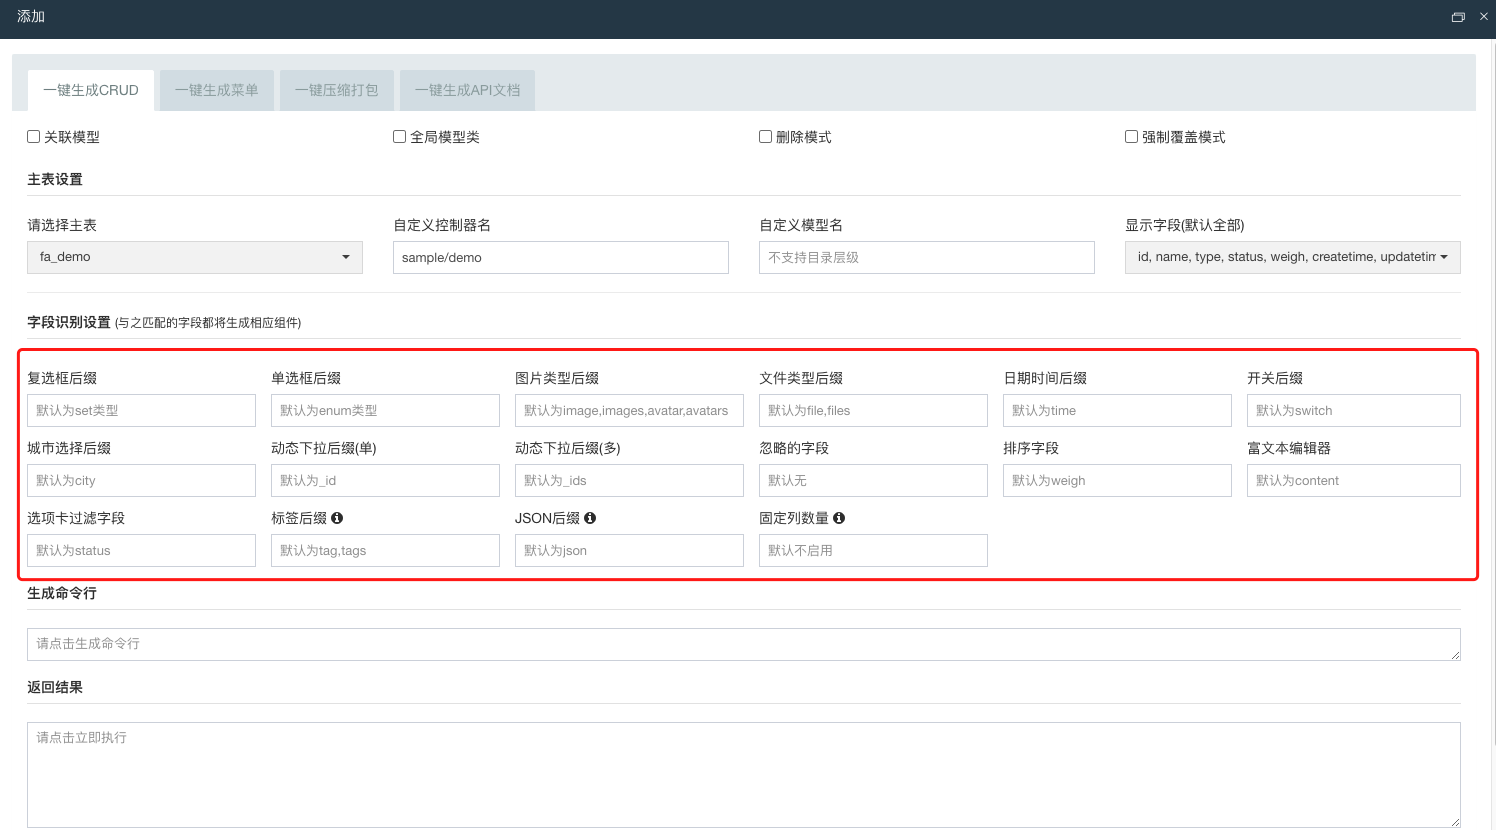Close the 添加 dialog

[x=1484, y=16]
